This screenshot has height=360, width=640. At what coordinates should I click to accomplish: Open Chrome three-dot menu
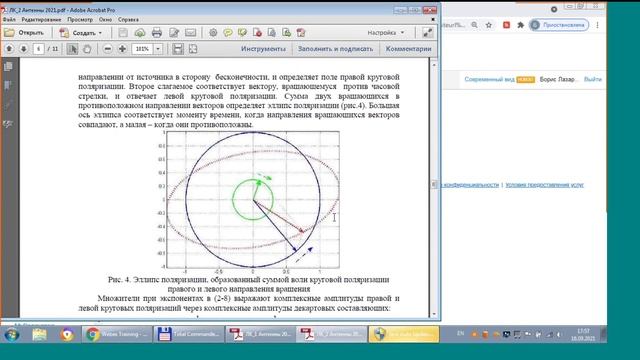(x=597, y=25)
